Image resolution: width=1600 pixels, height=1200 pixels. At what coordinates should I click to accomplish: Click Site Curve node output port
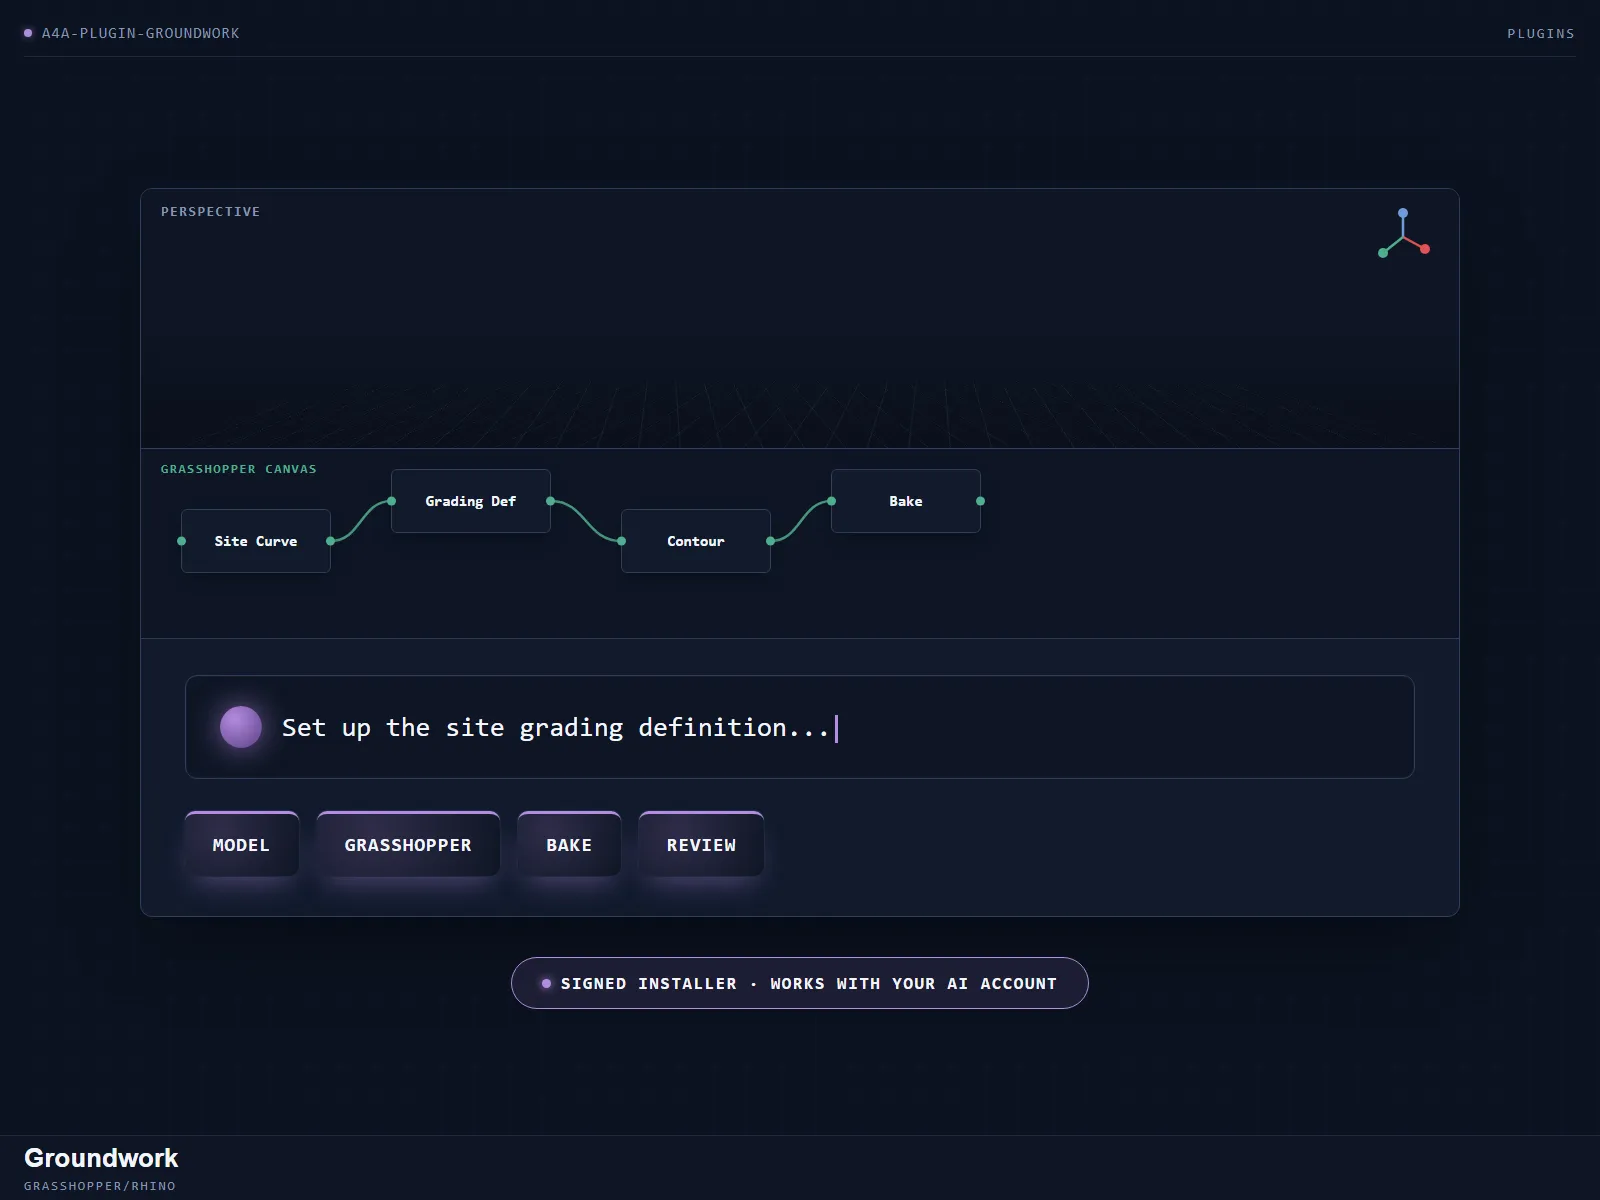coord(331,541)
